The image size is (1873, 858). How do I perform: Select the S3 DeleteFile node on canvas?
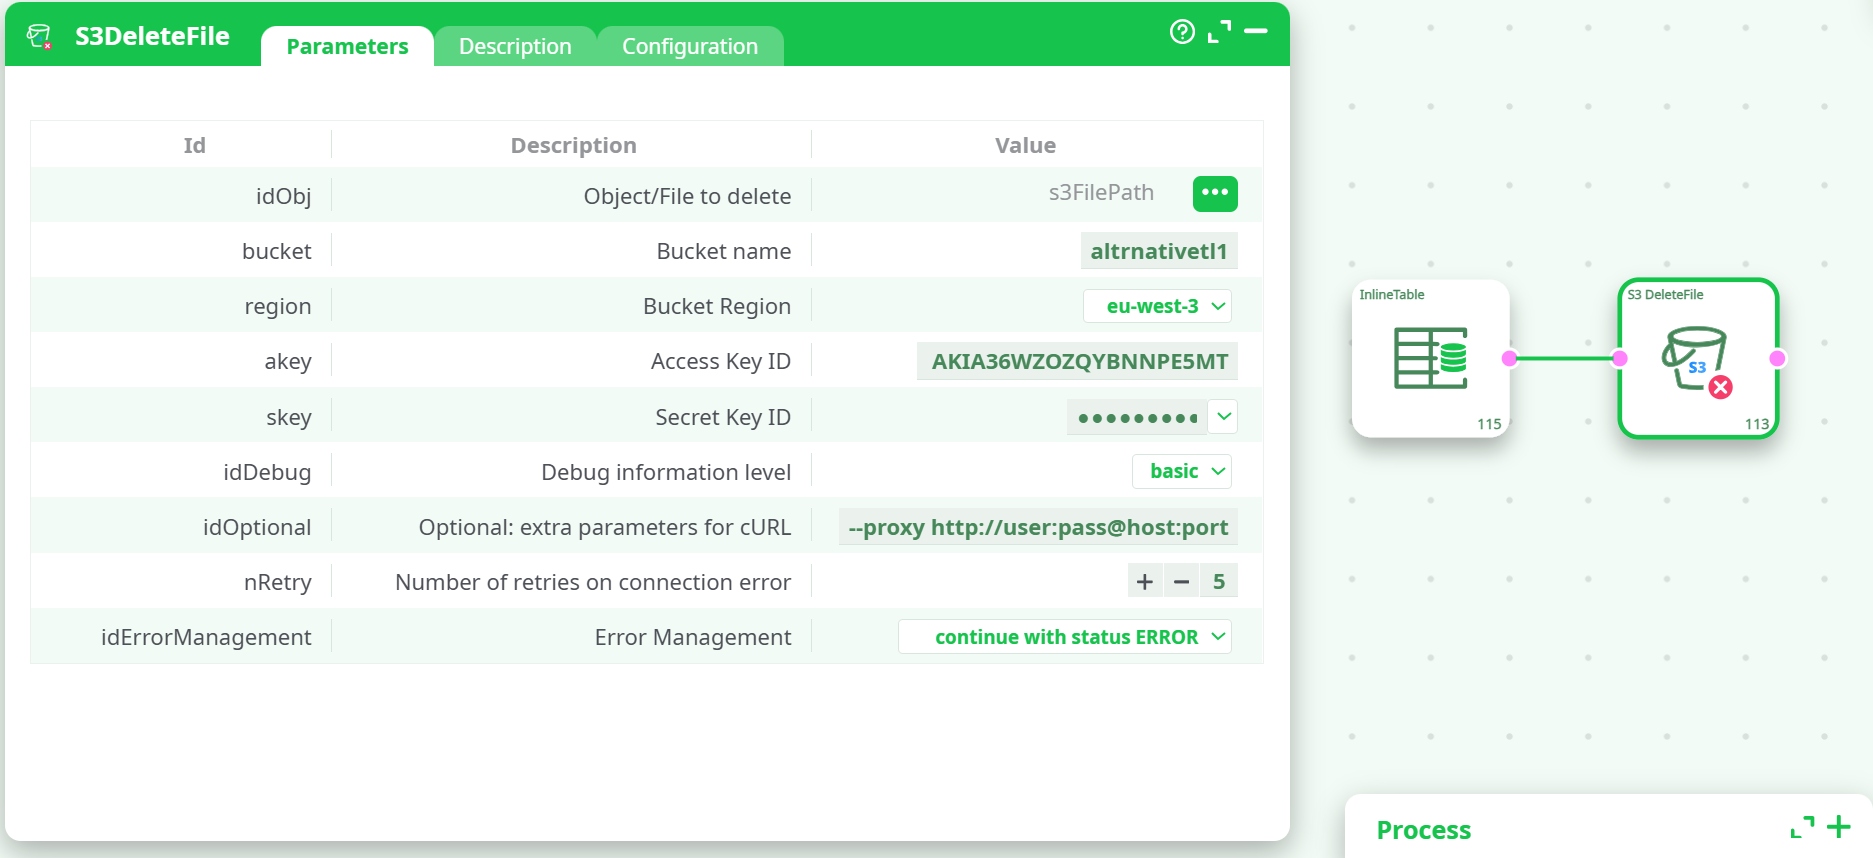coord(1697,358)
